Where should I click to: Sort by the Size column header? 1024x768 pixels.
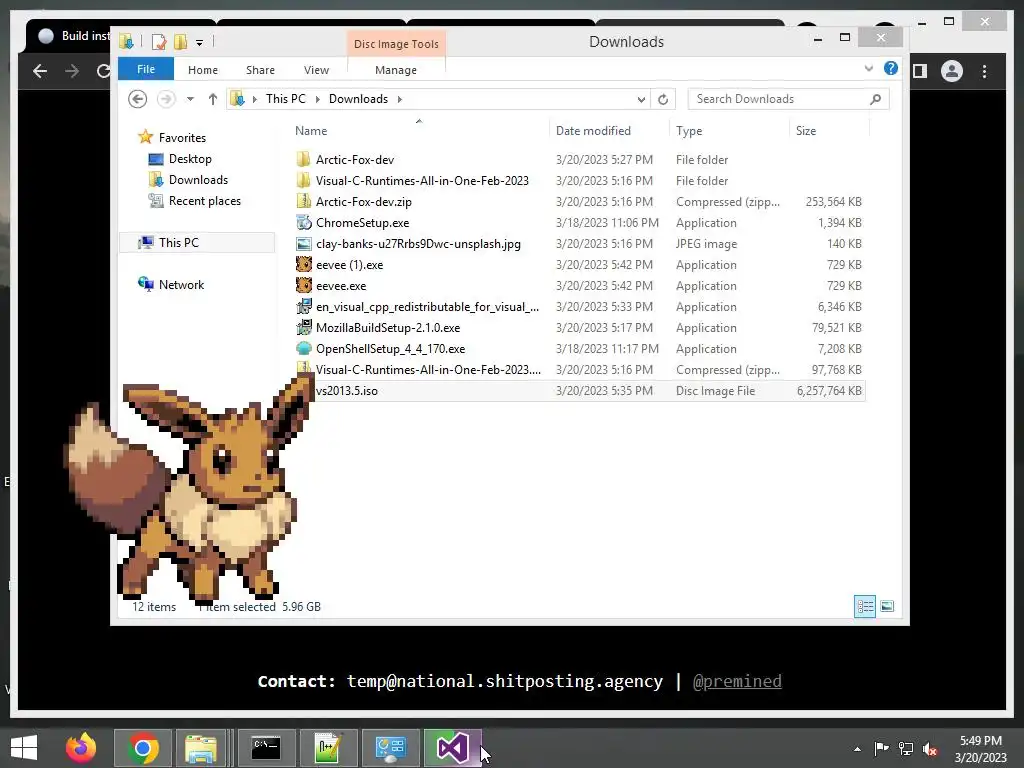pos(806,131)
